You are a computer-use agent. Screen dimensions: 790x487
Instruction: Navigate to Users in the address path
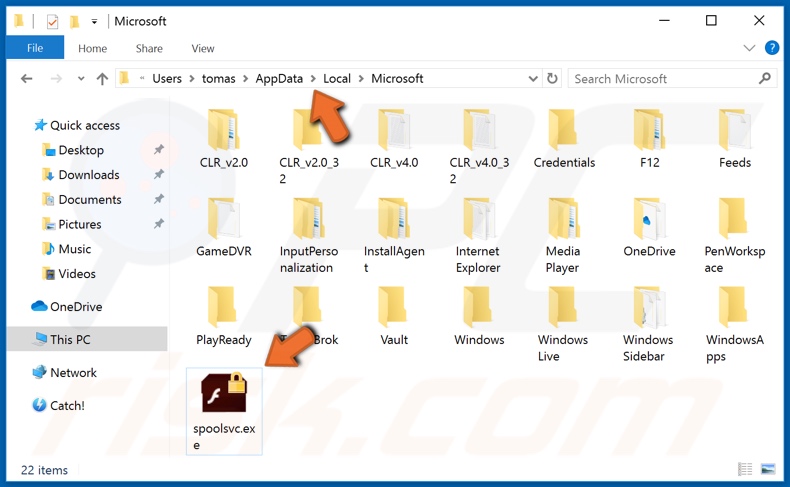[167, 79]
